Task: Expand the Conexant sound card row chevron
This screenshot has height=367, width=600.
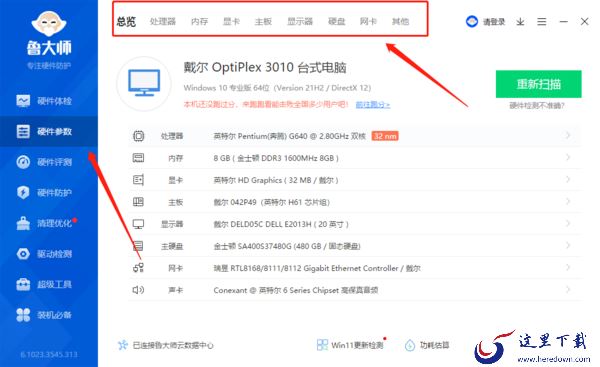Action: (x=568, y=289)
